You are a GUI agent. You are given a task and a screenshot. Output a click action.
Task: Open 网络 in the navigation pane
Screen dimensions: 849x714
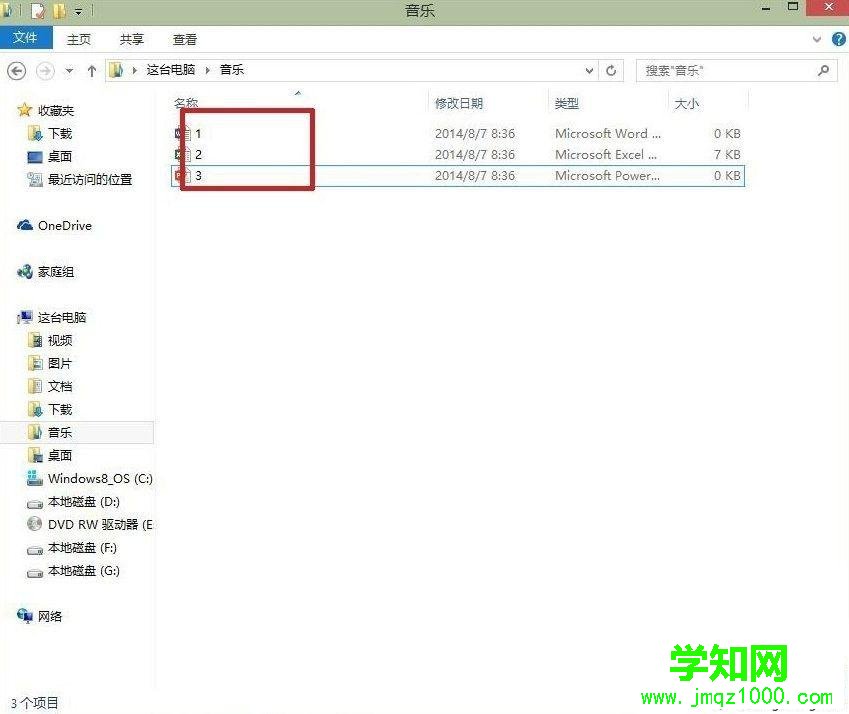pos(50,616)
